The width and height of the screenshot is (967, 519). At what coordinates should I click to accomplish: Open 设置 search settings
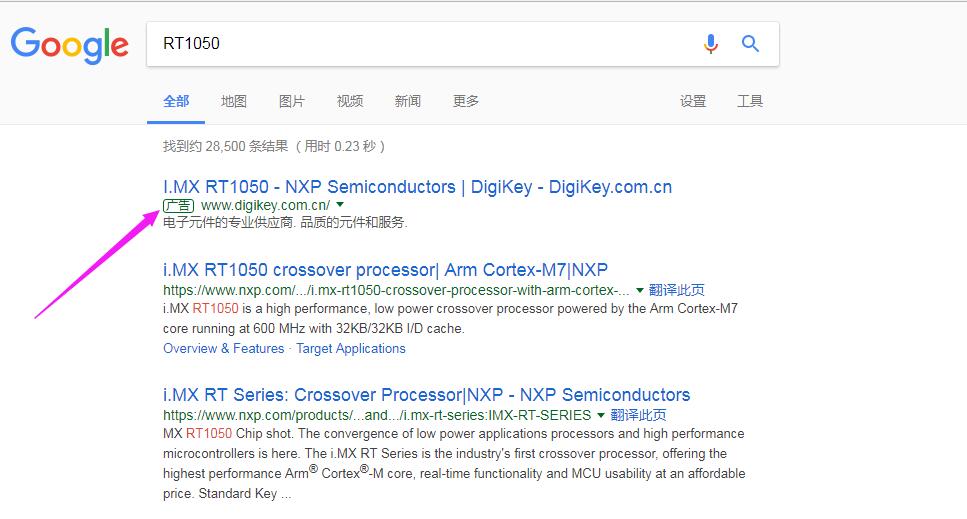coord(693,101)
